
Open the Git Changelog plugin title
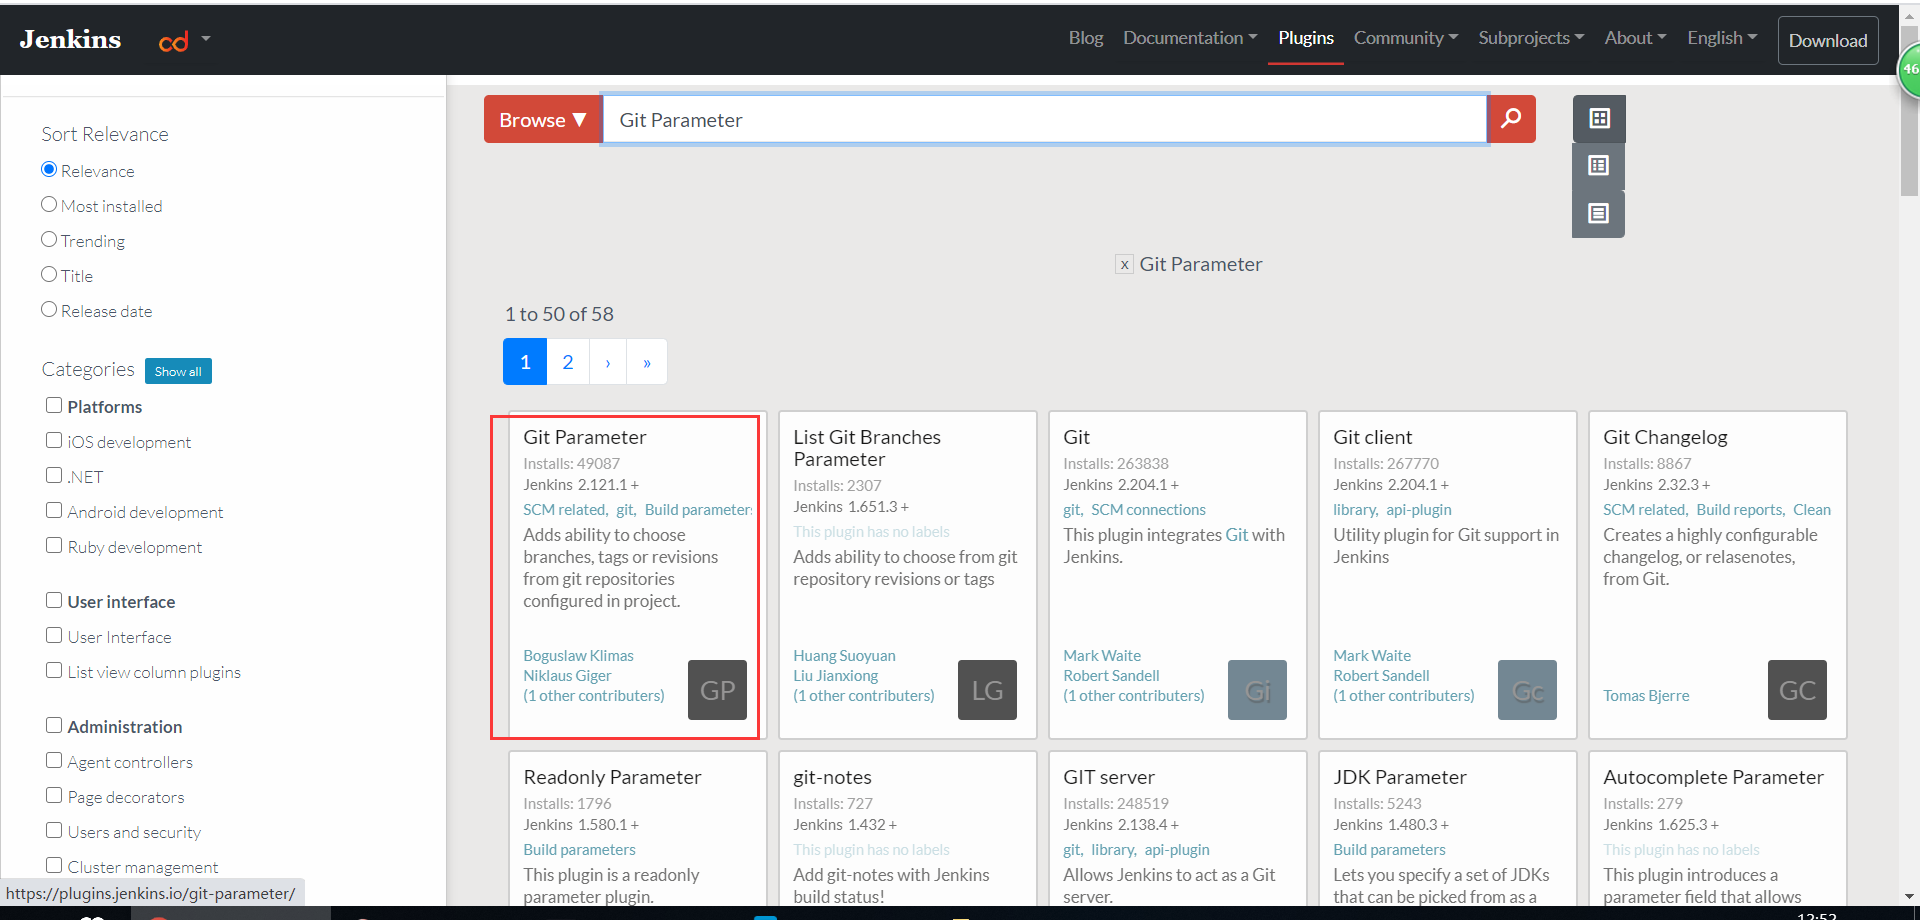(1665, 437)
